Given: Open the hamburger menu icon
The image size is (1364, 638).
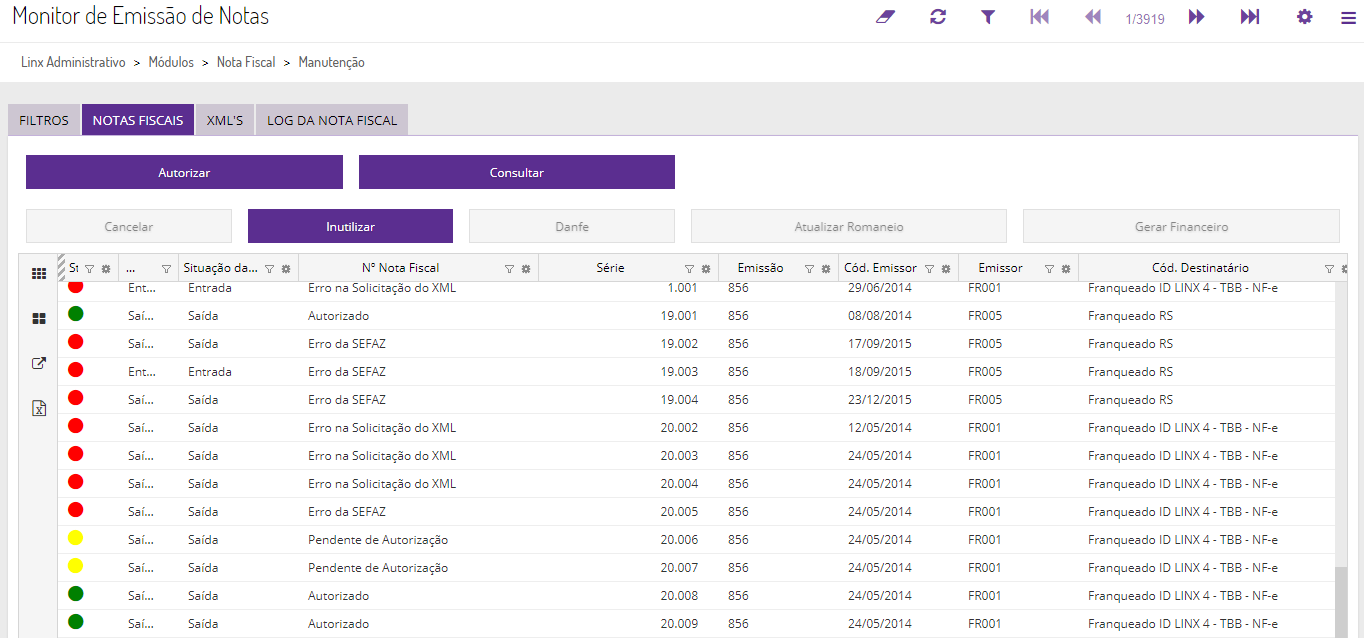Looking at the screenshot, I should pyautogui.click(x=1349, y=18).
